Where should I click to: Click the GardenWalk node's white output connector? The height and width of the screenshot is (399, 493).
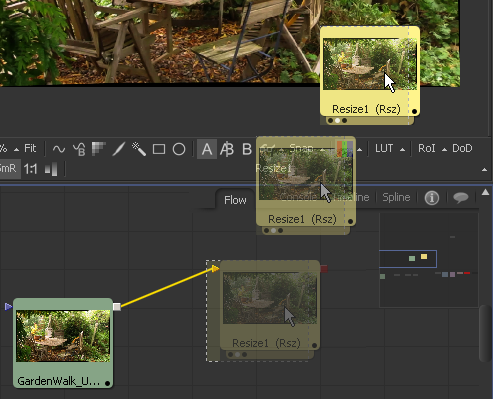coord(117,307)
